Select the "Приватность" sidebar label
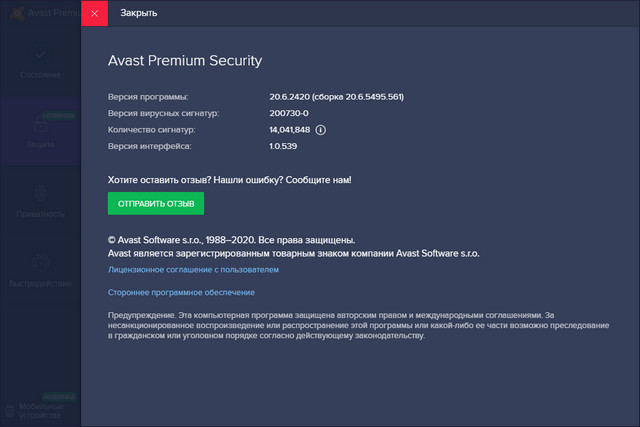Image resolution: width=640 pixels, height=427 pixels. click(40, 214)
